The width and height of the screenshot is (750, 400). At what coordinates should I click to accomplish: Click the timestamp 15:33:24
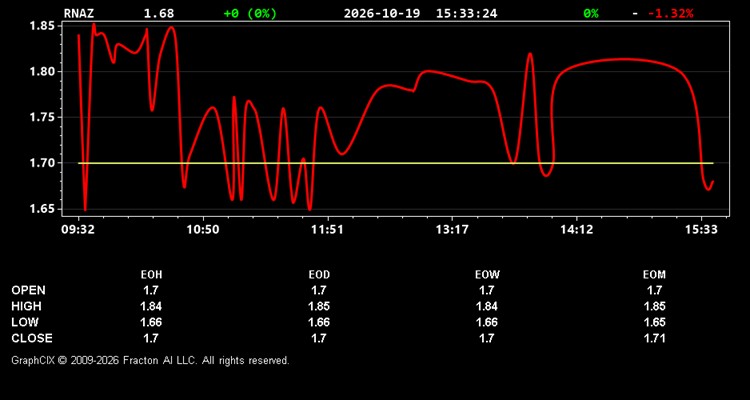[466, 13]
